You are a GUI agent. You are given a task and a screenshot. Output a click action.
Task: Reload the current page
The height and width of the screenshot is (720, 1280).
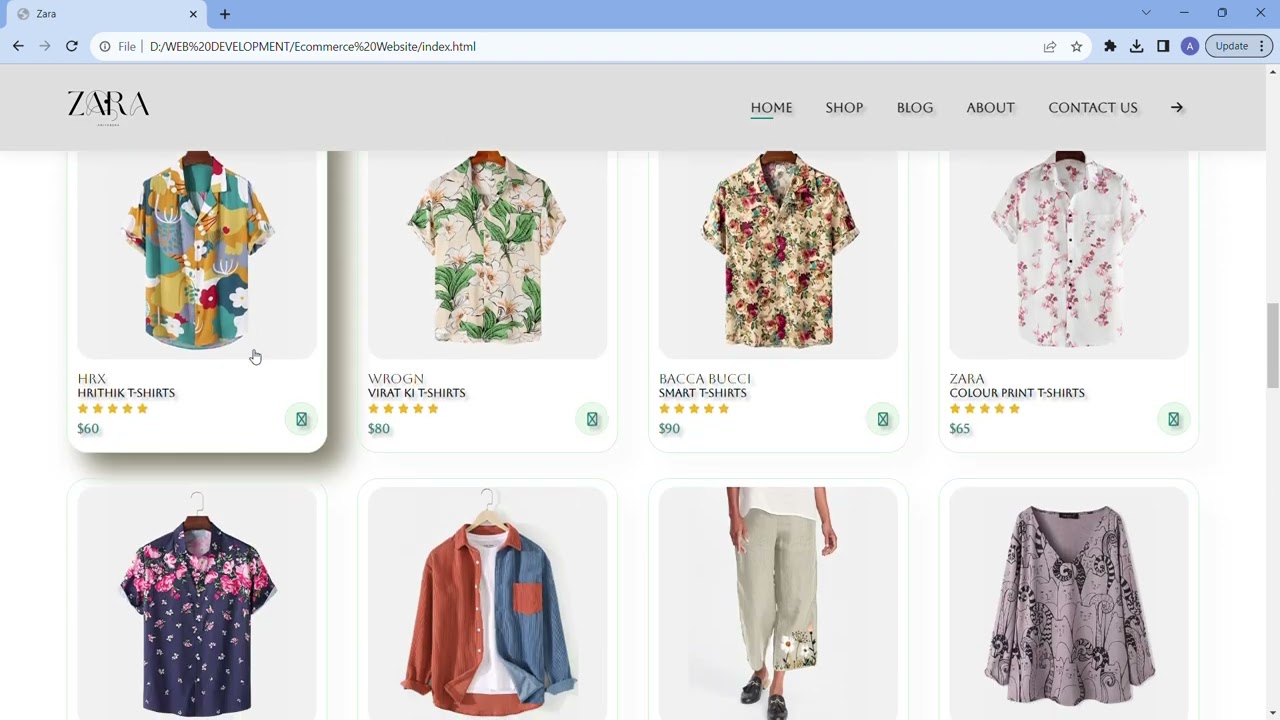72,46
